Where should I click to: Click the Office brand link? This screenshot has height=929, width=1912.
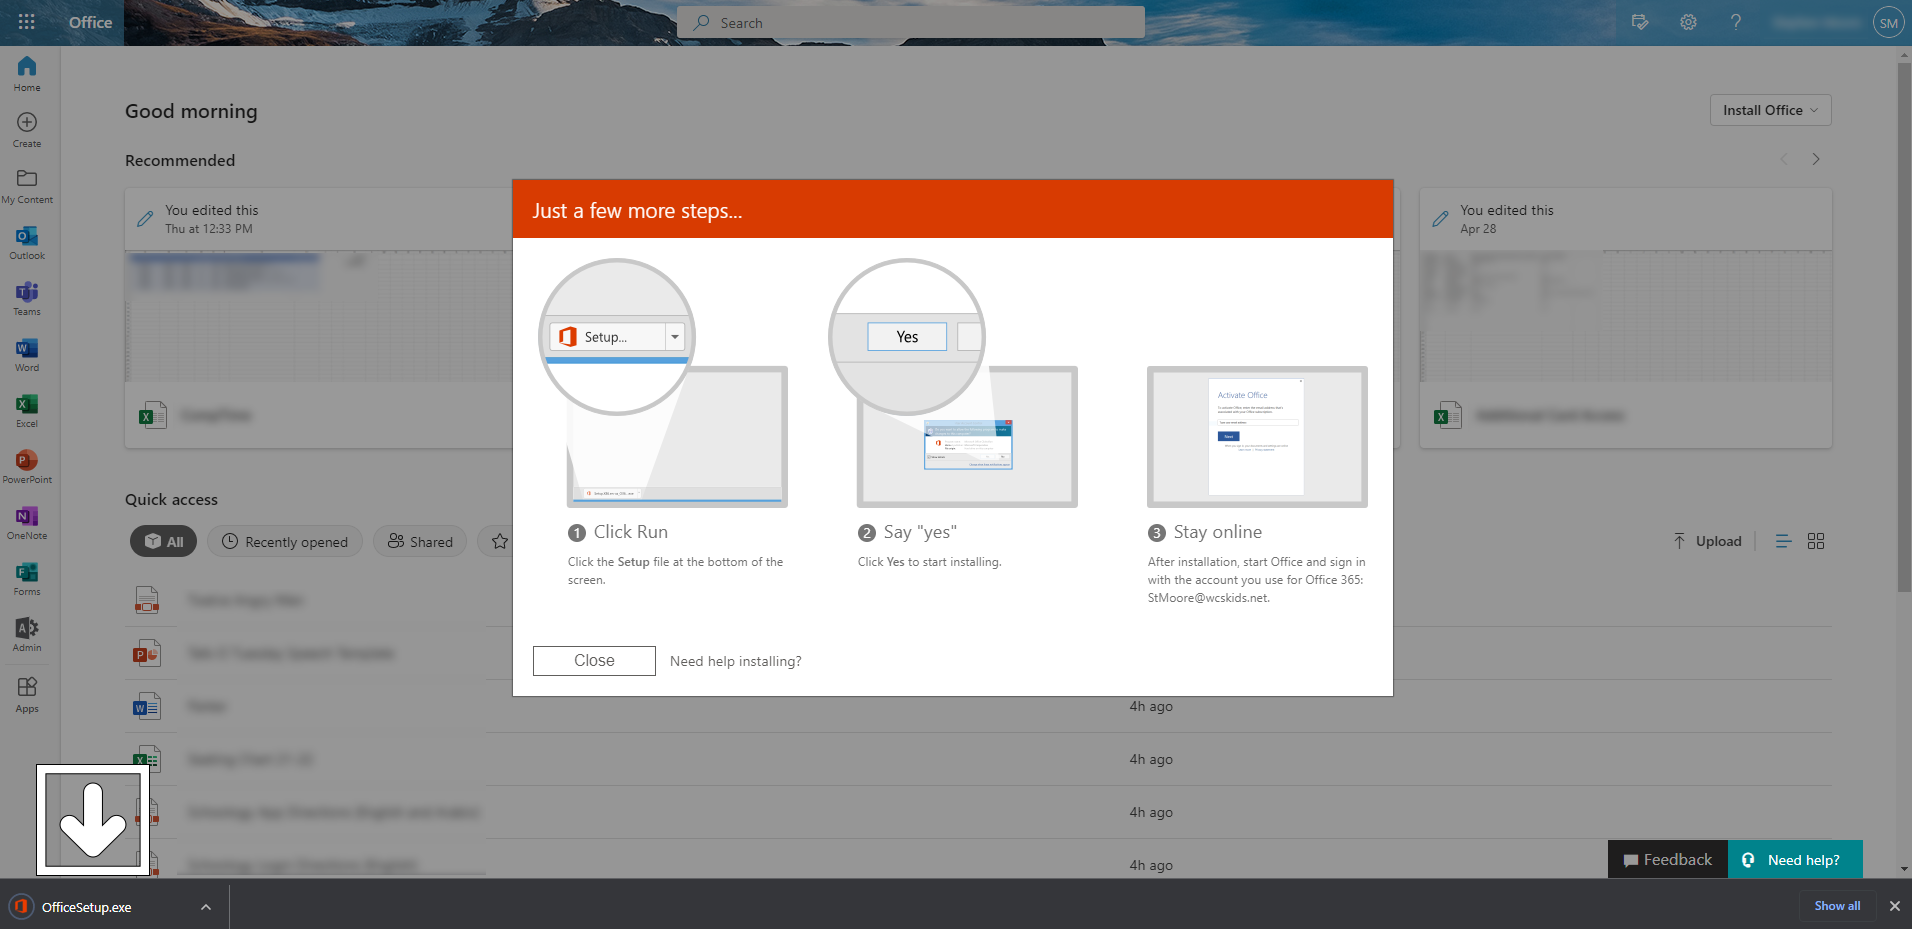(x=90, y=22)
